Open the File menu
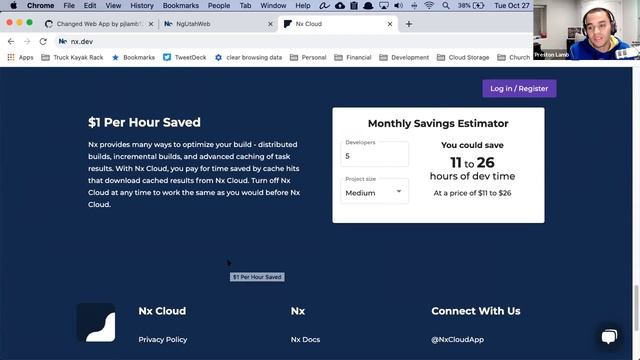The height and width of the screenshot is (360, 640). pyautogui.click(x=69, y=5)
